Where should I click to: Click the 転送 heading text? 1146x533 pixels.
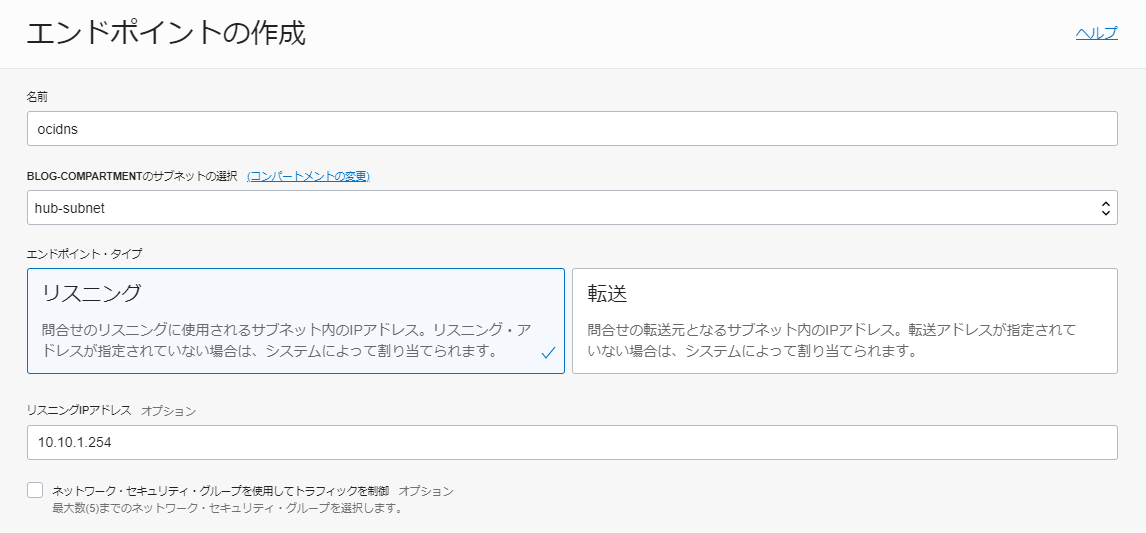(608, 293)
